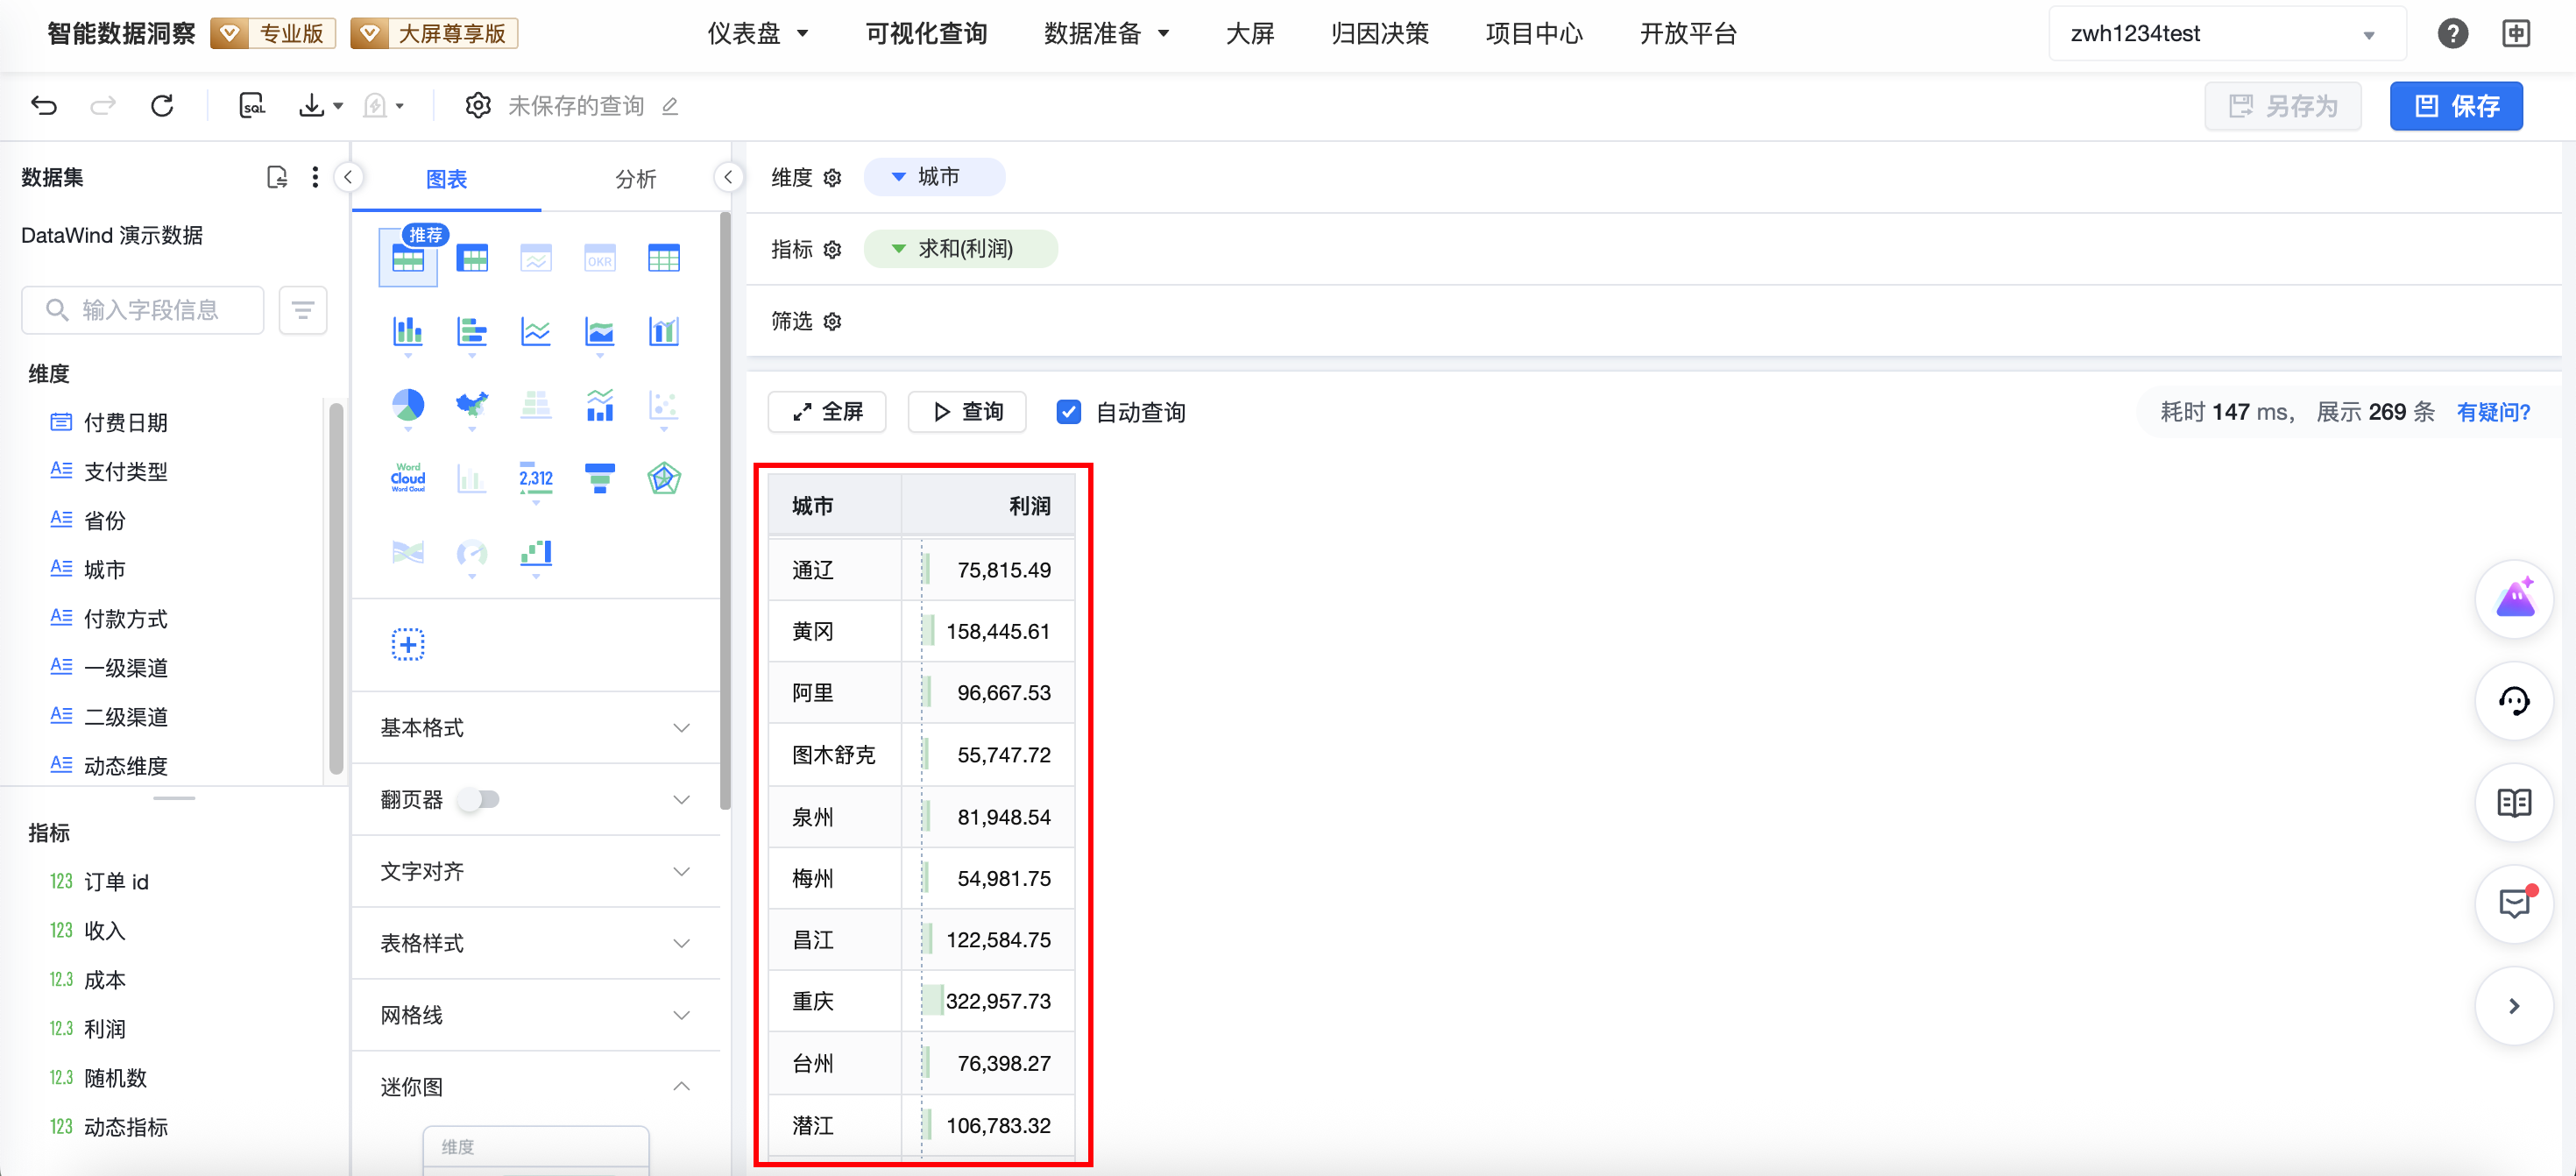Uncheck the 自动查询 checkbox
Image resolution: width=2576 pixels, height=1176 pixels.
[1068, 412]
